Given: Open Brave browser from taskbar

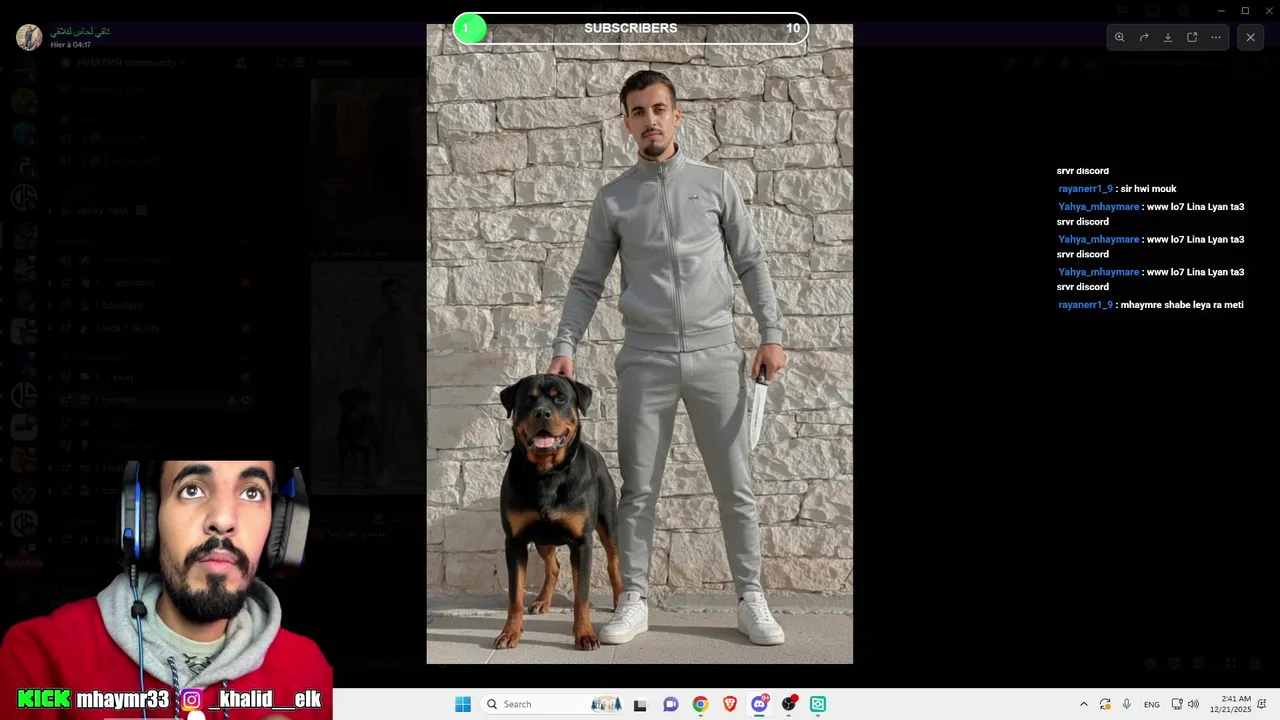Looking at the screenshot, I should (730, 704).
